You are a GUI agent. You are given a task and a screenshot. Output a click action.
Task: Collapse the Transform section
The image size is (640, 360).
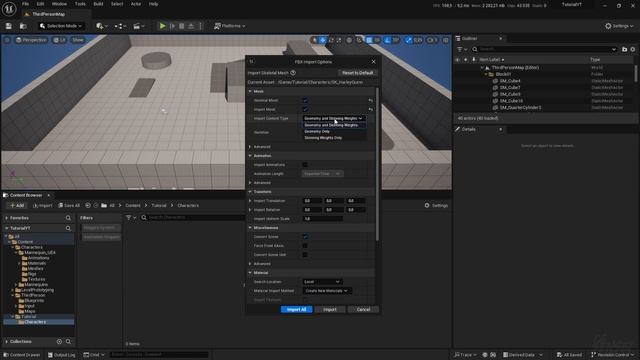[250, 191]
